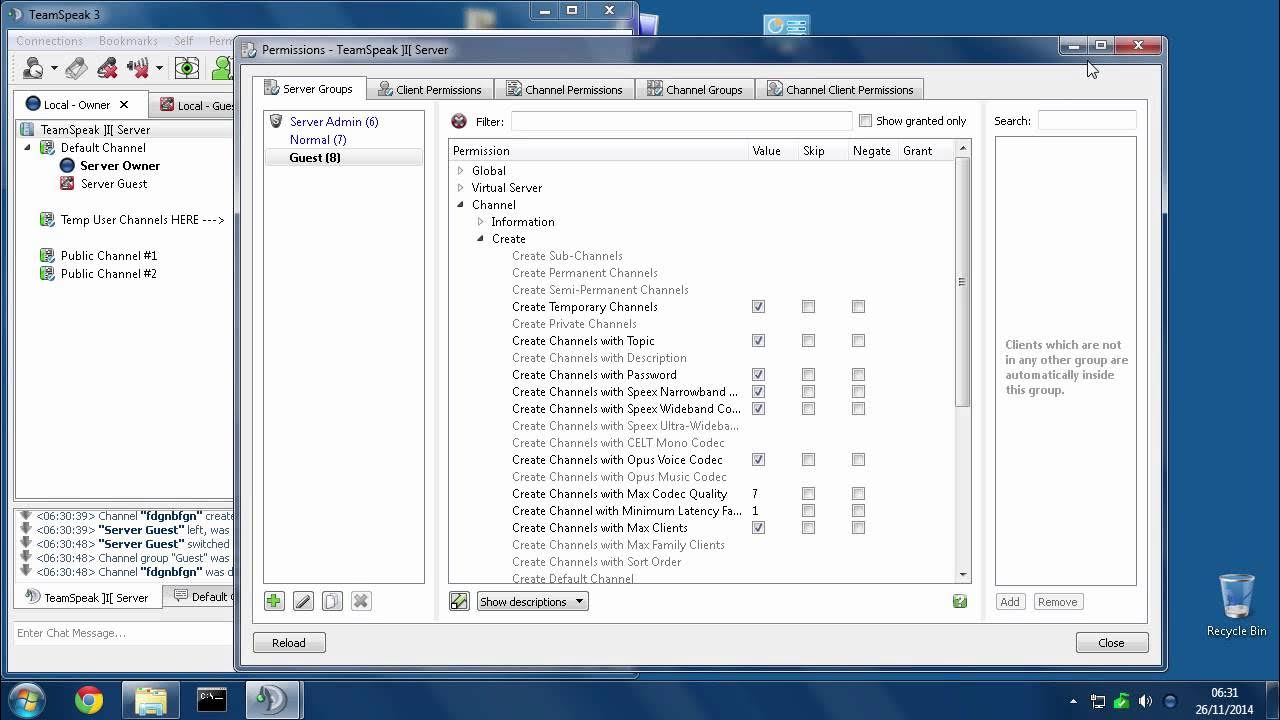
Task: Click the Filter input field
Action: (682, 121)
